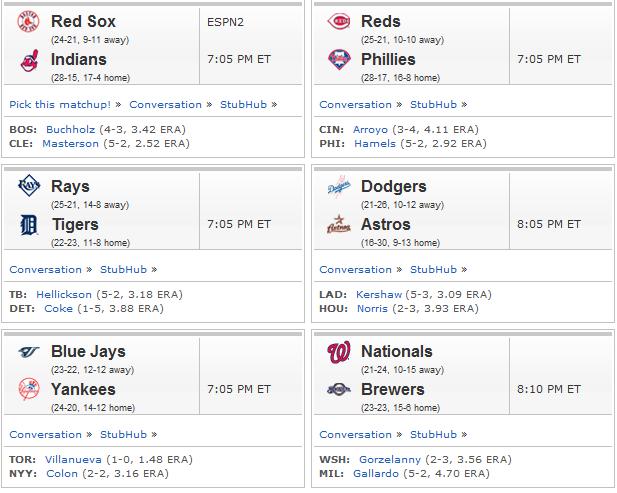Select the Gallardo pitcher link
Viewport: 617px width, 493px height.
tap(376, 473)
